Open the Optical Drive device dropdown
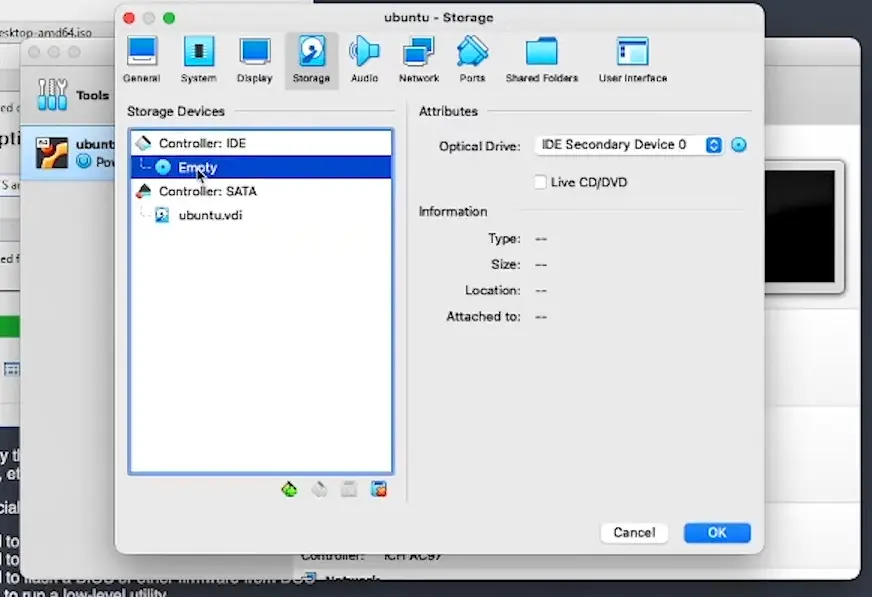 point(628,145)
